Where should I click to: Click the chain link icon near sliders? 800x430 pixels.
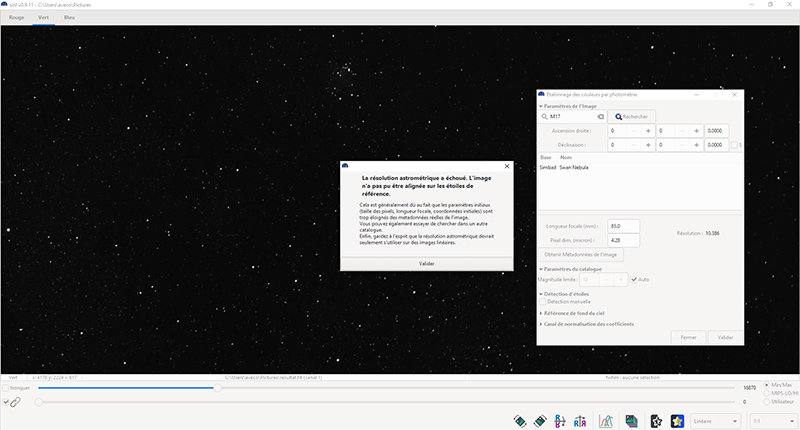coord(15,402)
